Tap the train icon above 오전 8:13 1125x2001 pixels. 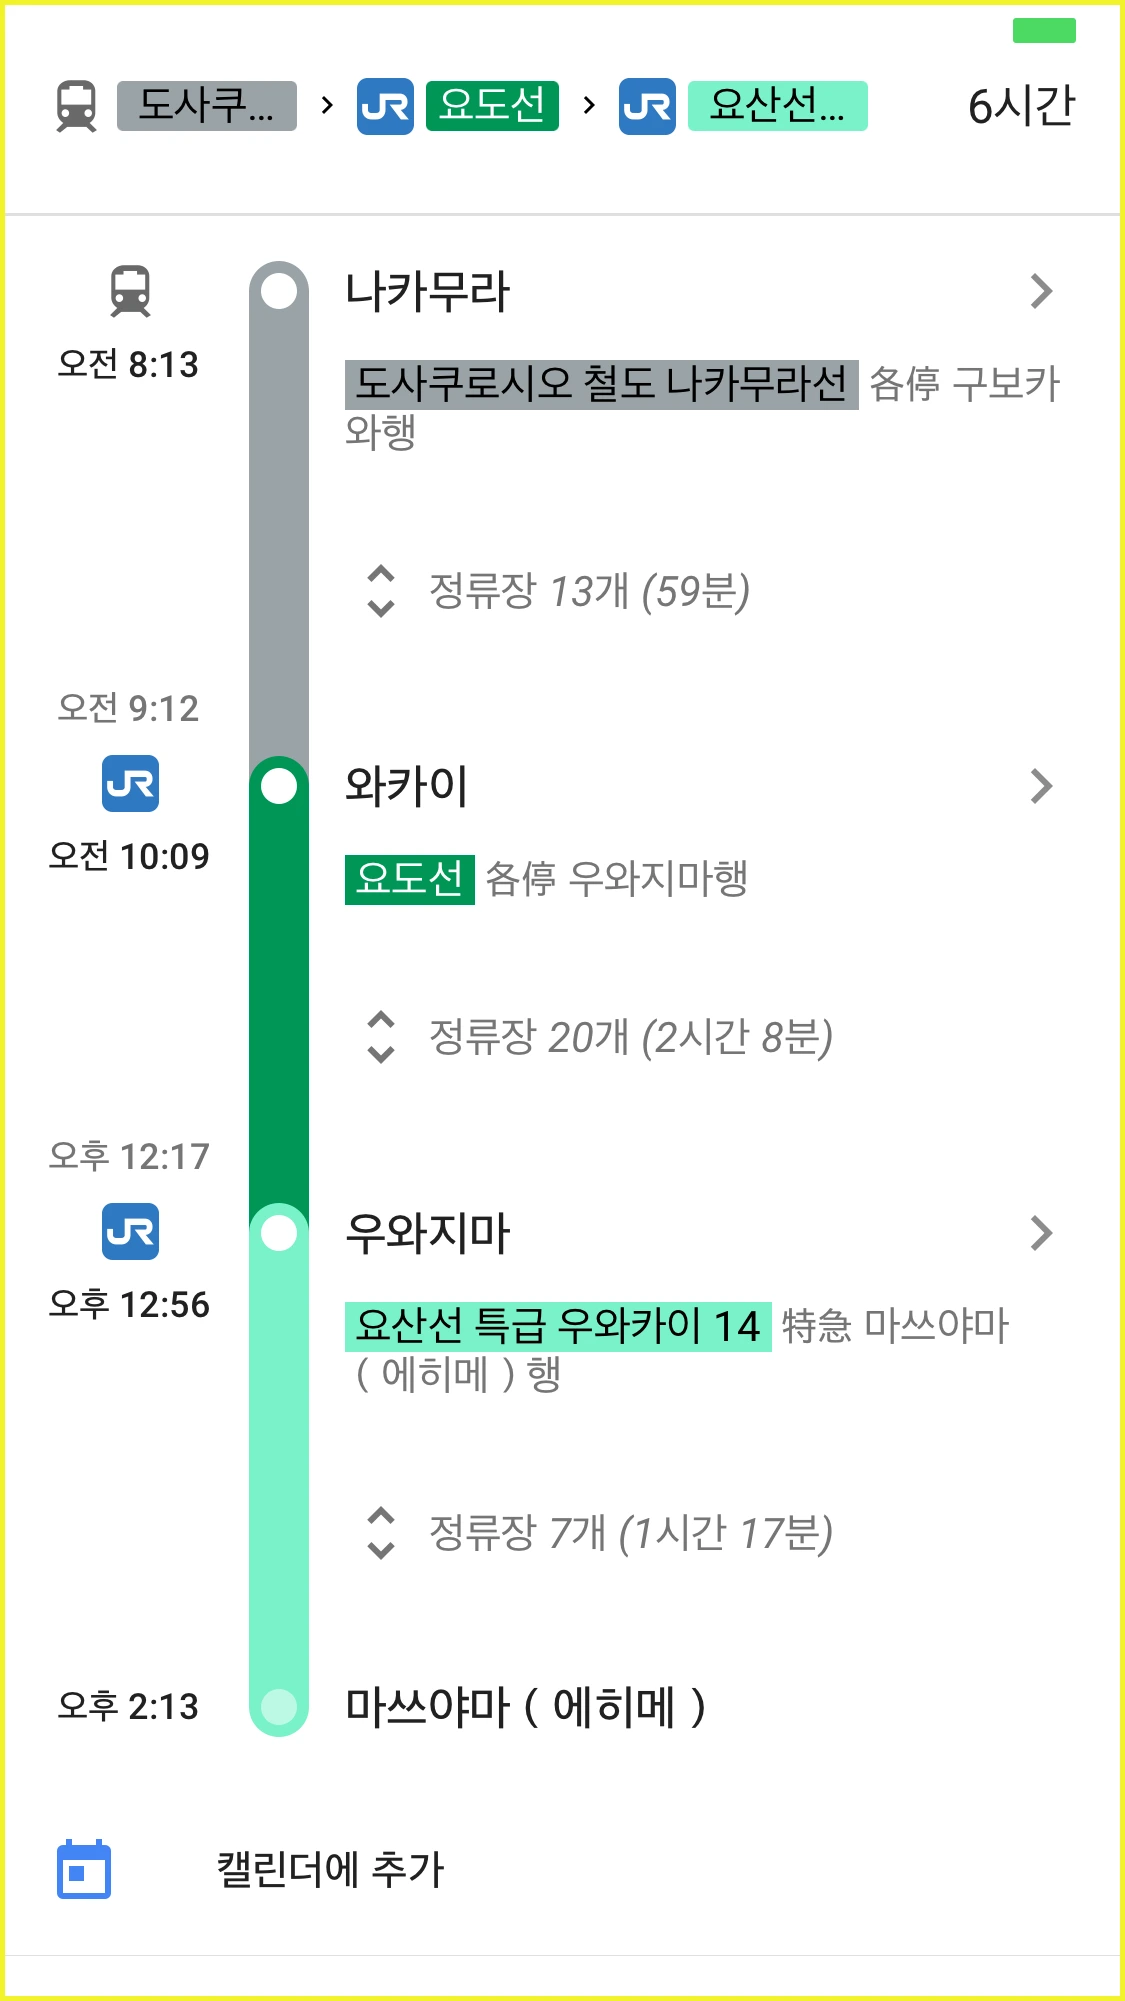pos(130,291)
